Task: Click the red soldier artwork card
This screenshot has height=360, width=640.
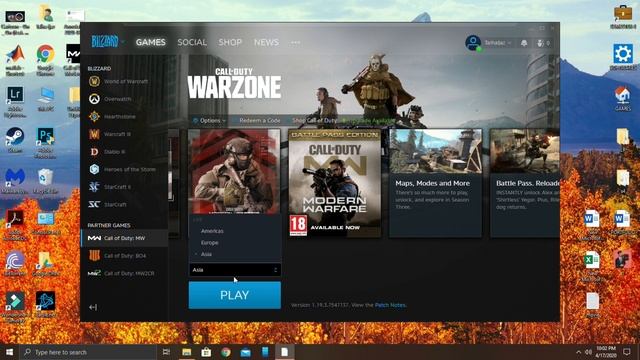Action: click(235, 171)
